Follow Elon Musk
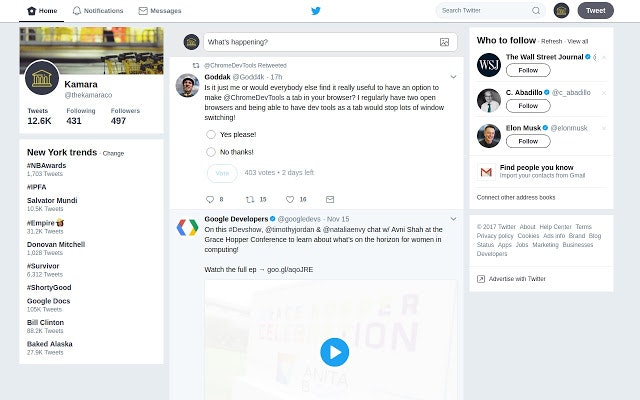Image resolution: width=640 pixels, height=400 pixels. [x=528, y=141]
